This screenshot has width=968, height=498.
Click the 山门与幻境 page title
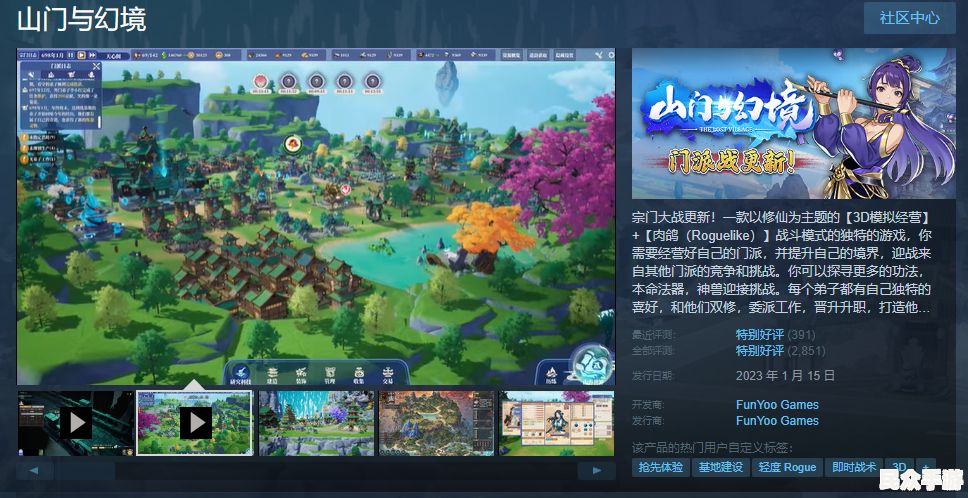[x=81, y=20]
